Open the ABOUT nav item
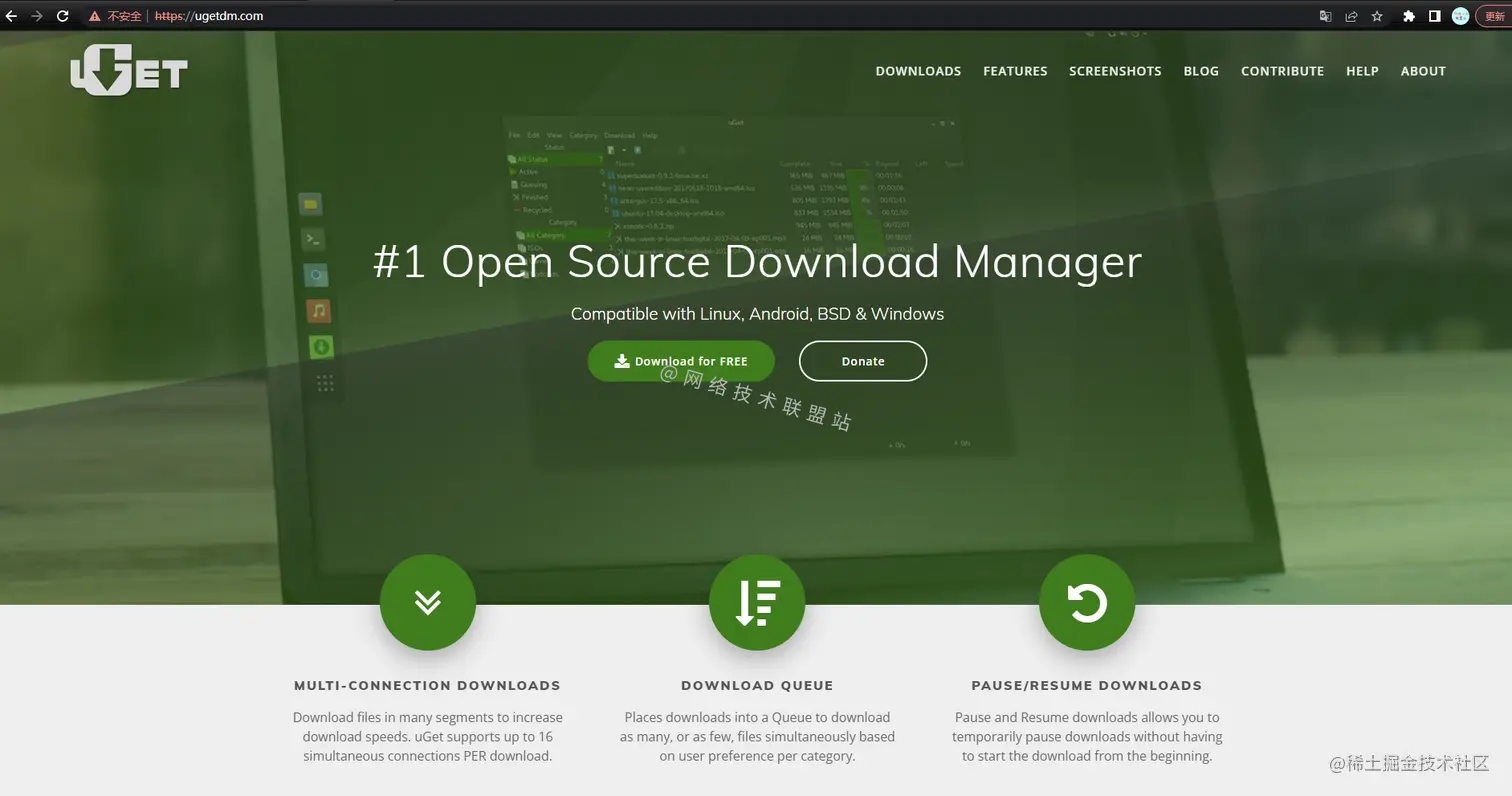Viewport: 1512px width, 796px height. 1423,71
